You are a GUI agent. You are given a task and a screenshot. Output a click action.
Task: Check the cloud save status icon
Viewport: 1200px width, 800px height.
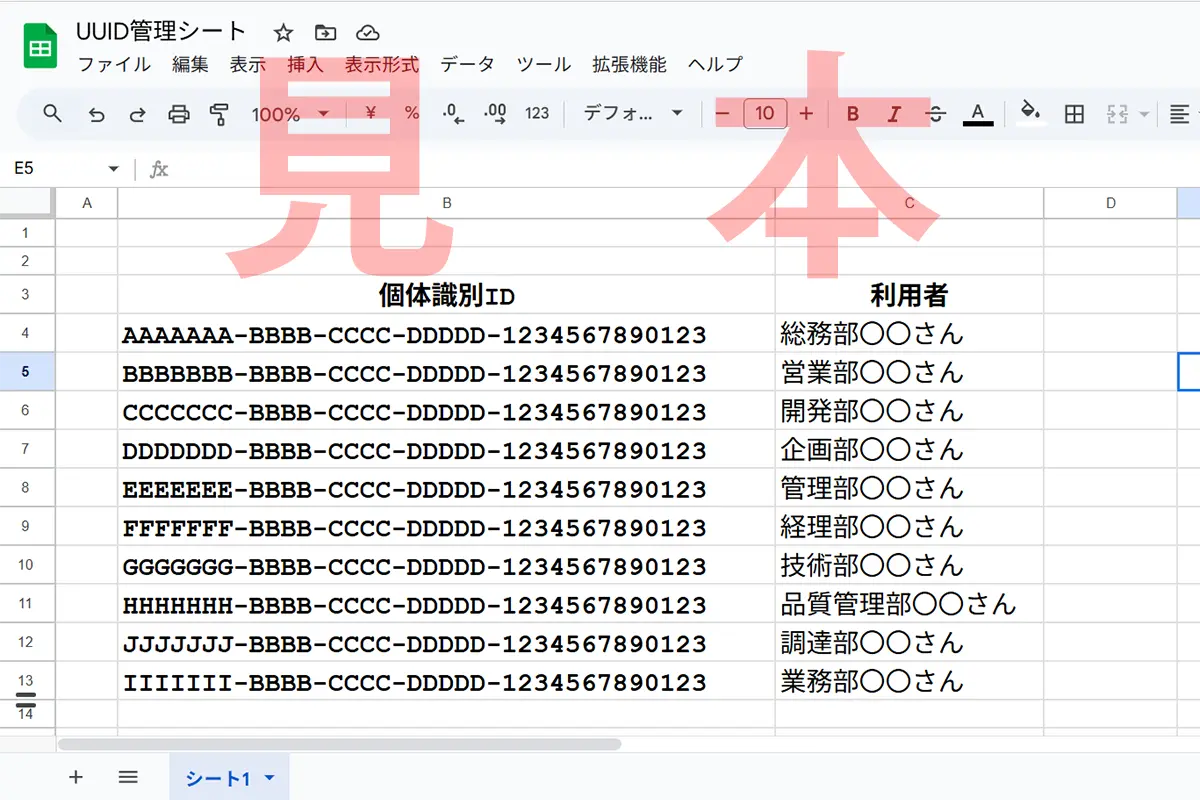[368, 33]
